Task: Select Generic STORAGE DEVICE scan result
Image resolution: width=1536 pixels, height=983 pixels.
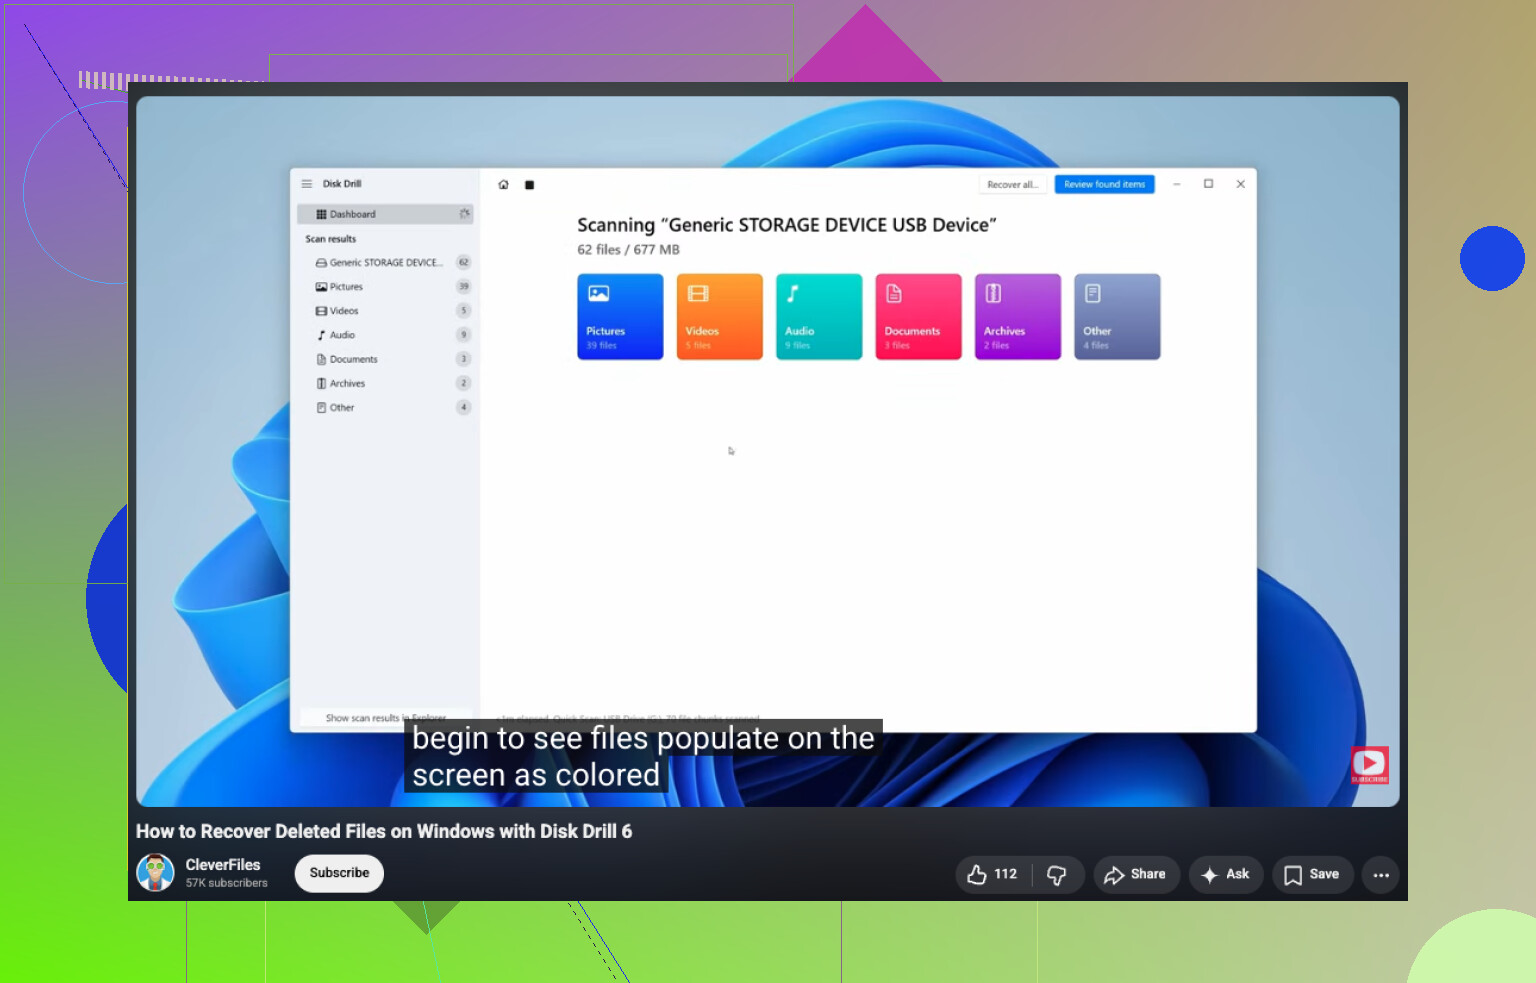Action: (x=385, y=263)
